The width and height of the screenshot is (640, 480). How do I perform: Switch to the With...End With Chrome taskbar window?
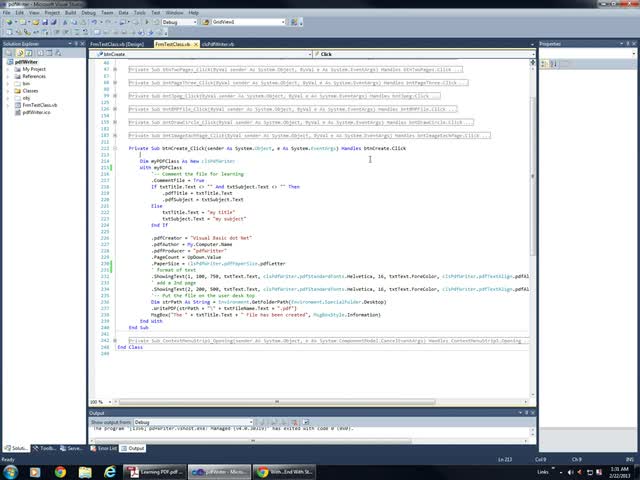(284, 472)
